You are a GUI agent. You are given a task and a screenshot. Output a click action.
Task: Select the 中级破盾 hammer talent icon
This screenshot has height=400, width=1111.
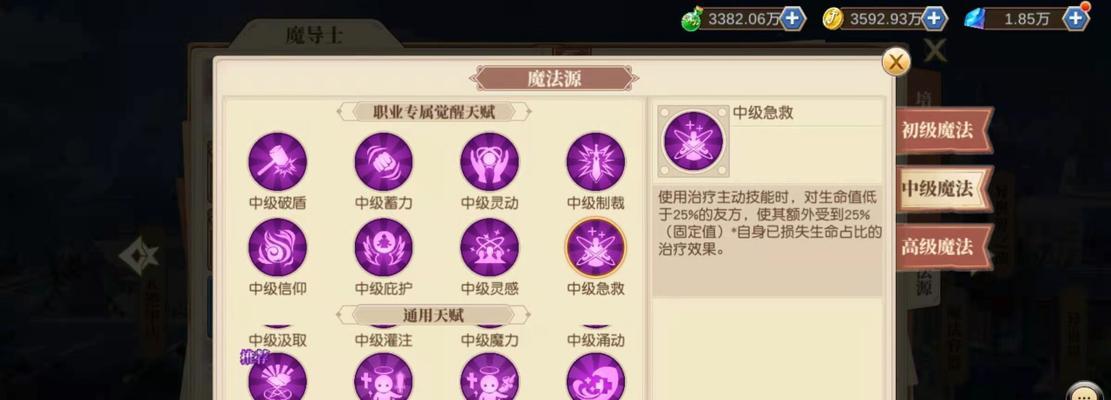278,162
